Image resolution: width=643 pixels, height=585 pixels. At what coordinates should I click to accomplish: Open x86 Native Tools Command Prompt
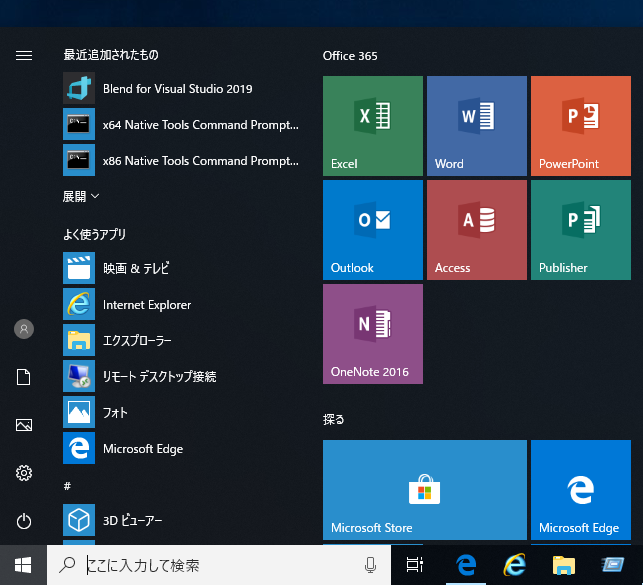(182, 160)
